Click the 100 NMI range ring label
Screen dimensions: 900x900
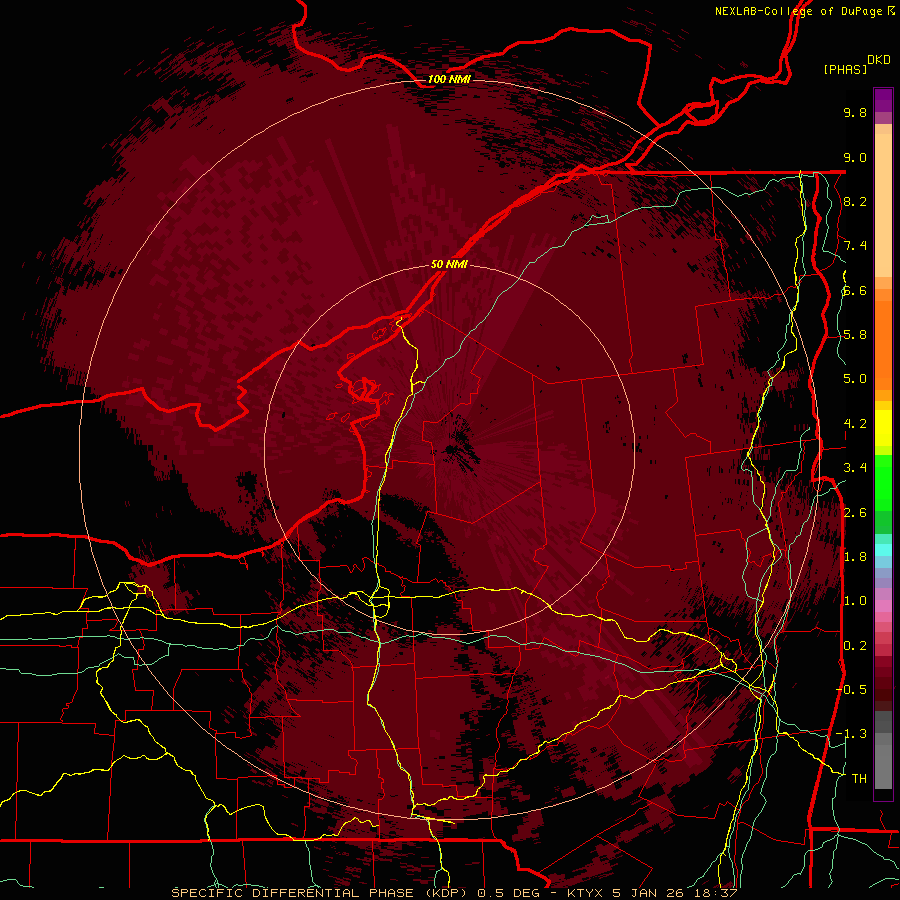[x=449, y=79]
